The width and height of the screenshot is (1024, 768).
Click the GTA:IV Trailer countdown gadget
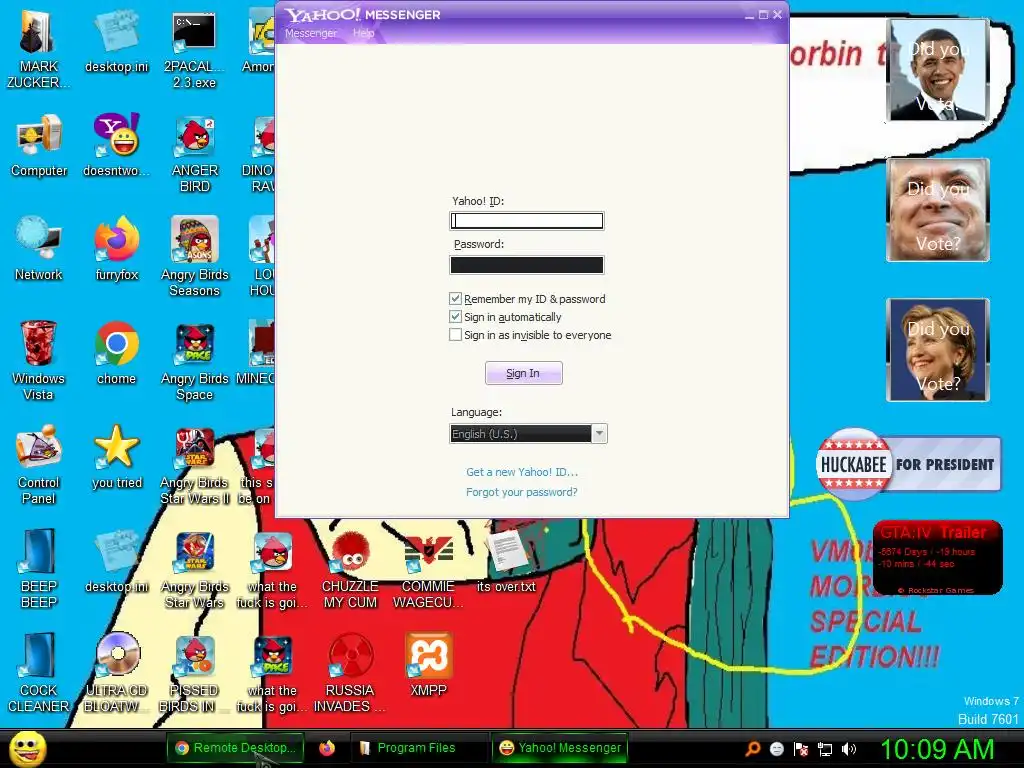[937, 557]
